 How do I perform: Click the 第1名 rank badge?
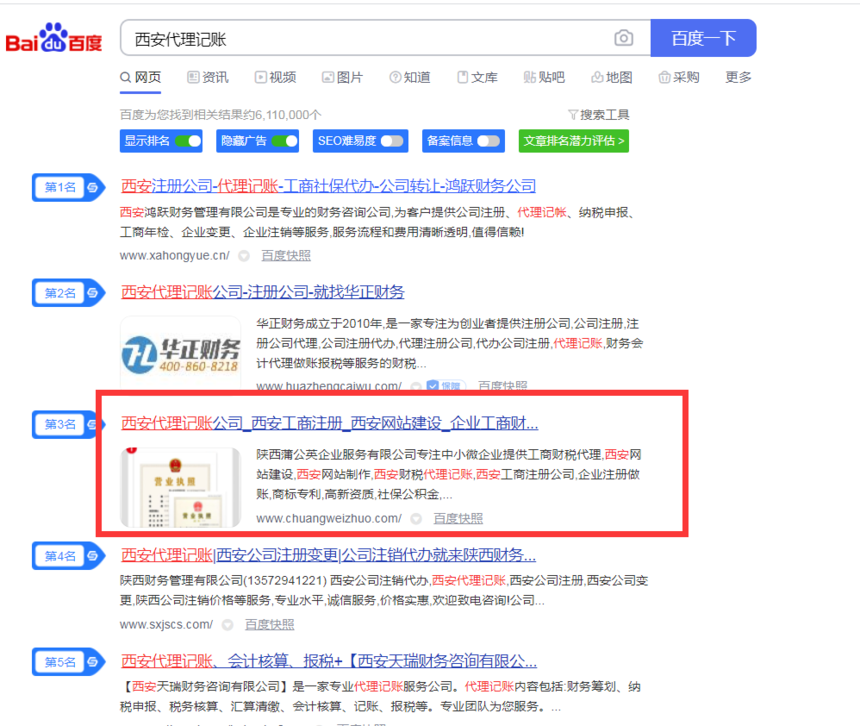(x=60, y=188)
